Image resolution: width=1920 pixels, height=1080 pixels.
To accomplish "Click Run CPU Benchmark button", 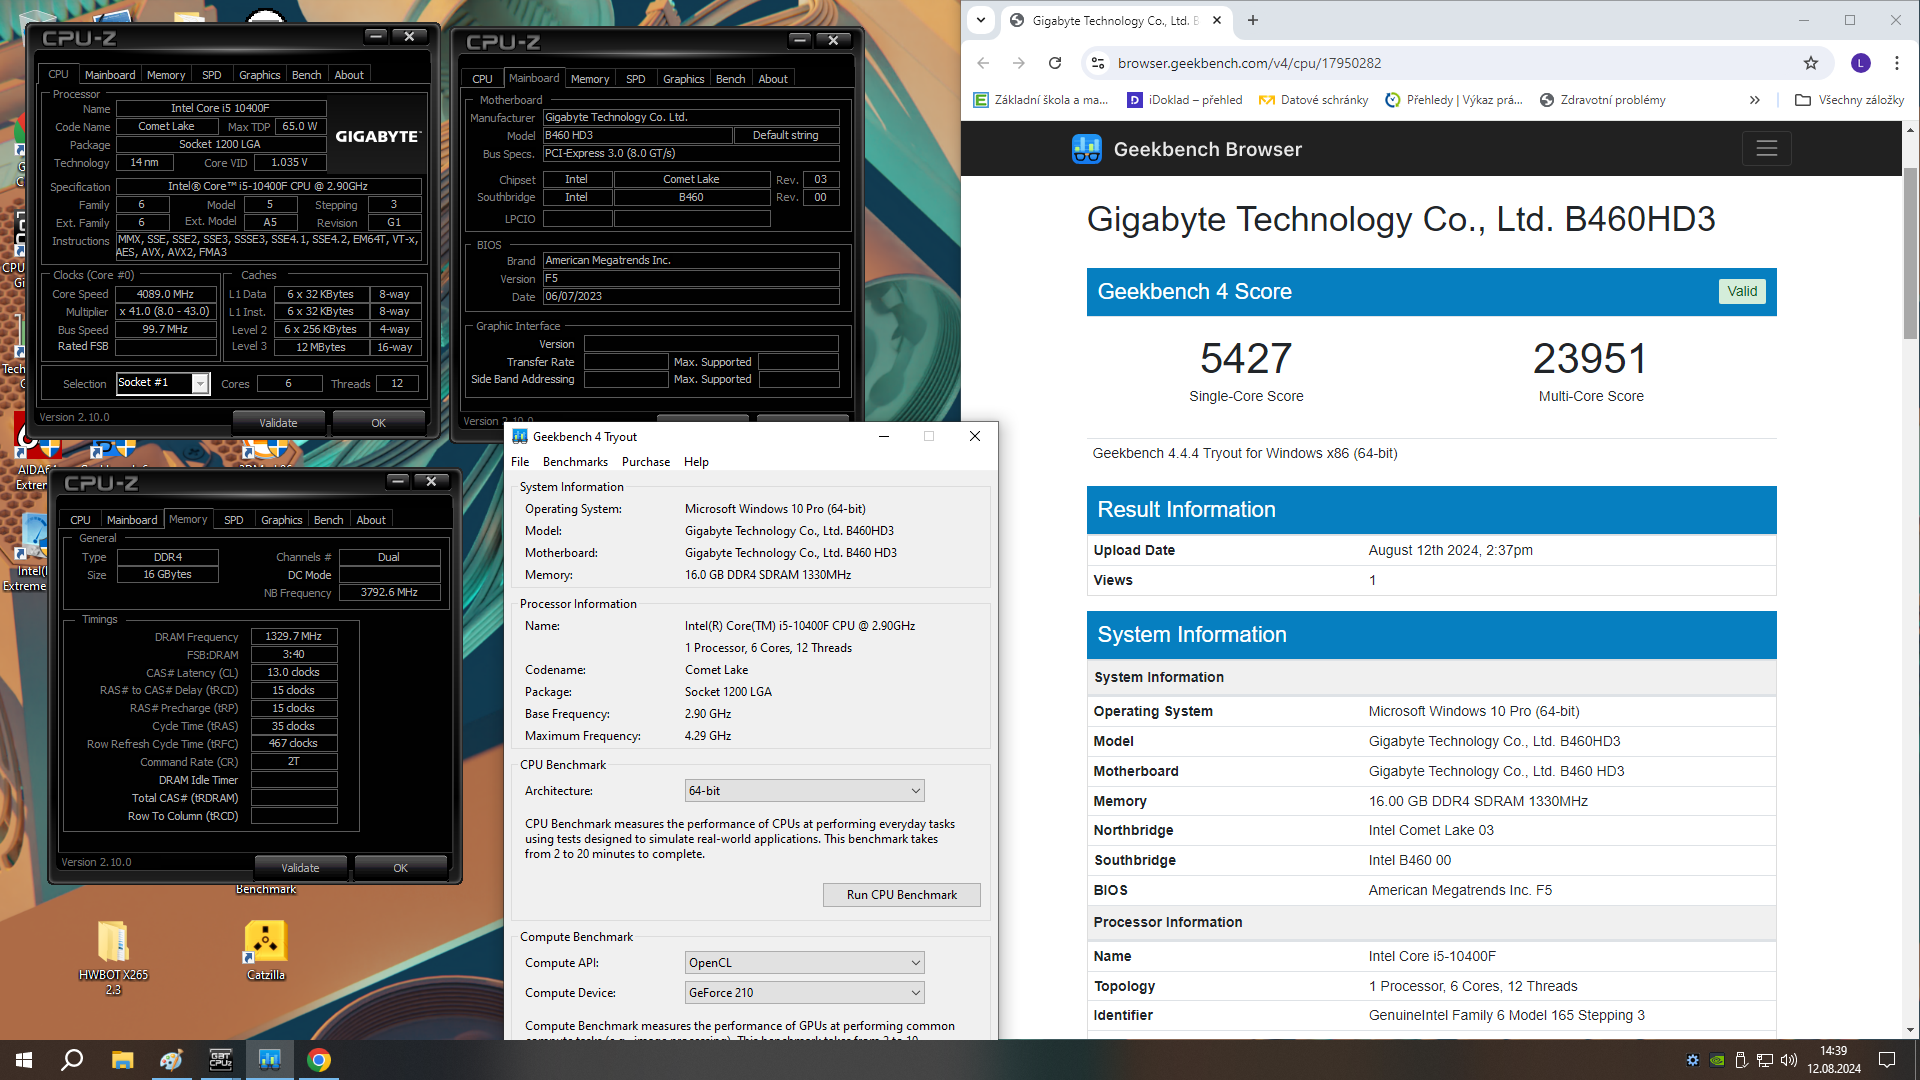I will pos(901,895).
